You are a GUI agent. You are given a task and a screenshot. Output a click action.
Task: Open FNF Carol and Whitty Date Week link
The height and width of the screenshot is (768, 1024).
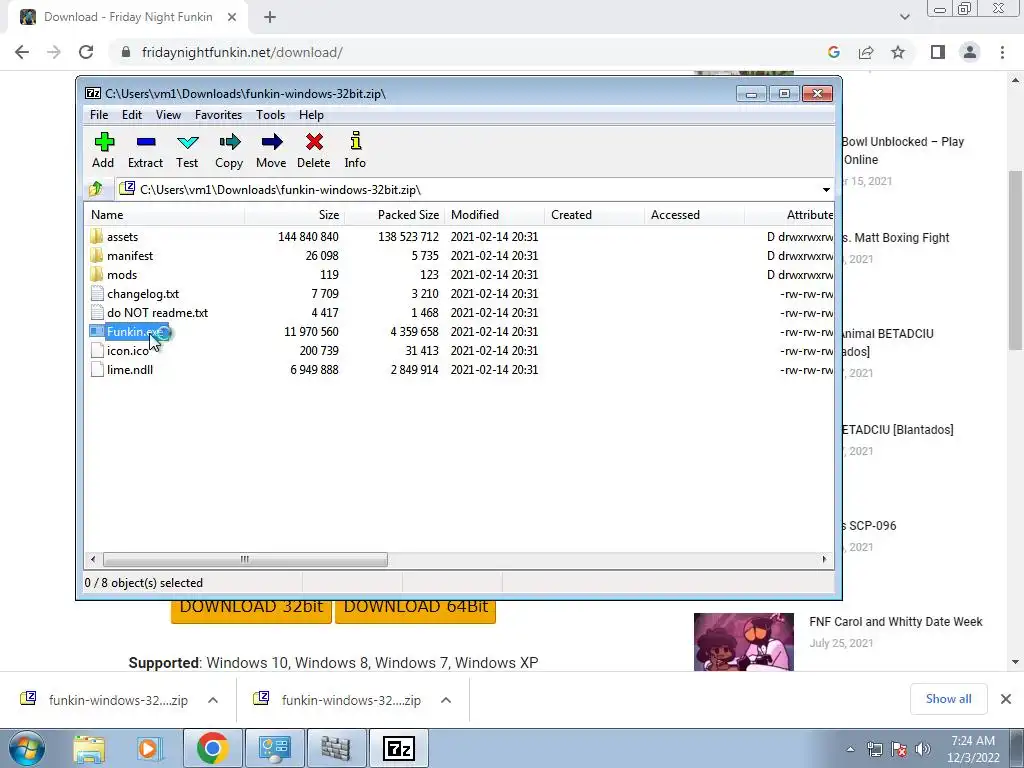895,622
